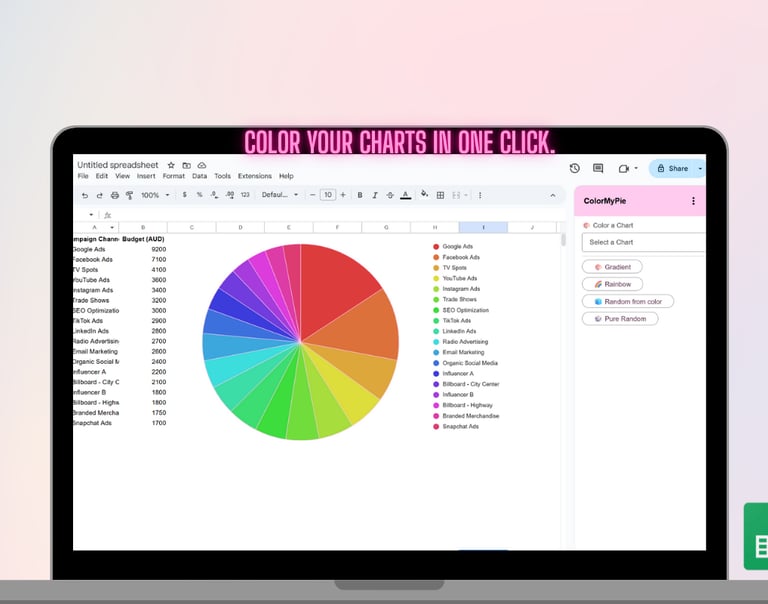Open the Default font dropdown
This screenshot has width=768, height=604.
[x=280, y=195]
